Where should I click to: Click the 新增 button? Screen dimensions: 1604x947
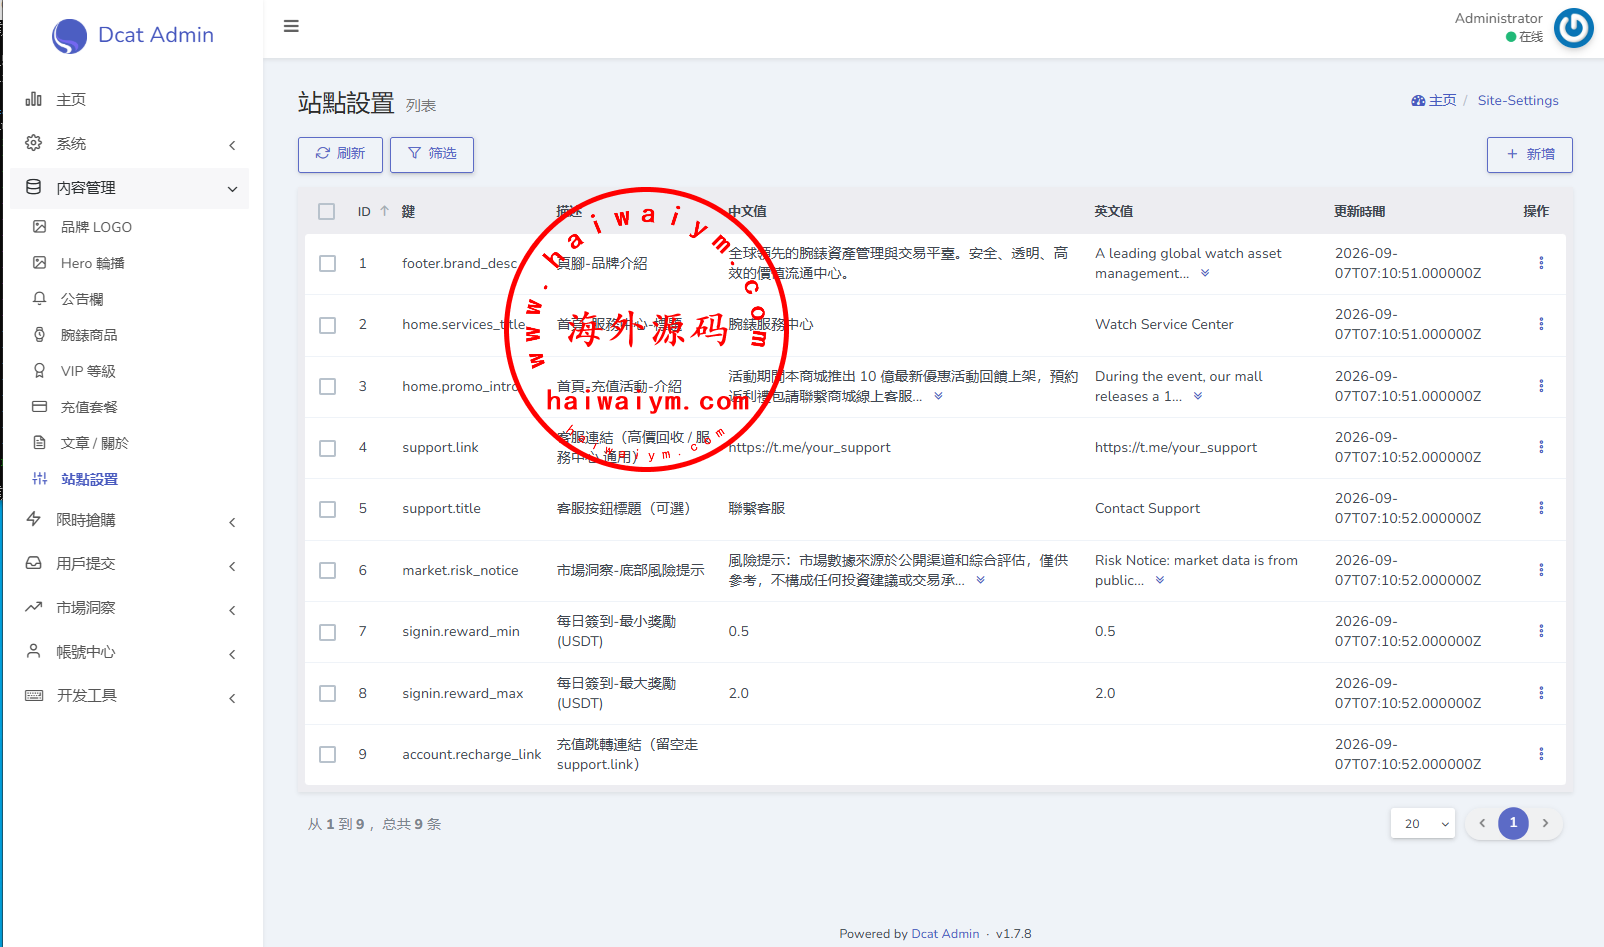click(1529, 155)
